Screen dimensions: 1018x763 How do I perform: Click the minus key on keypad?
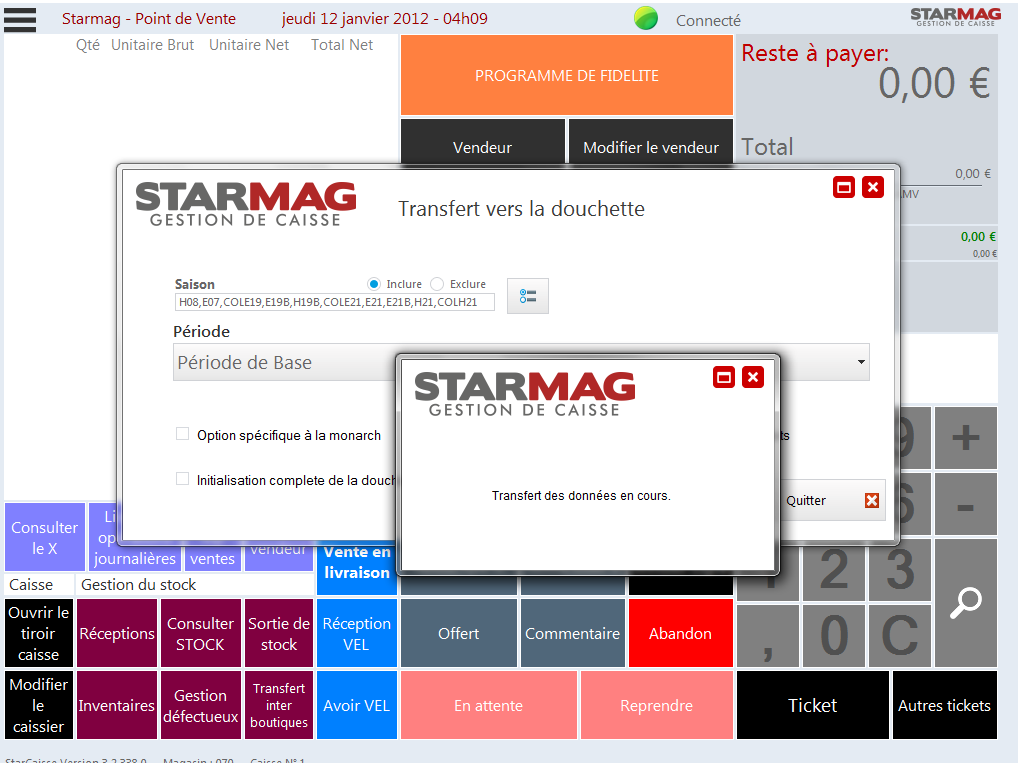pos(965,505)
